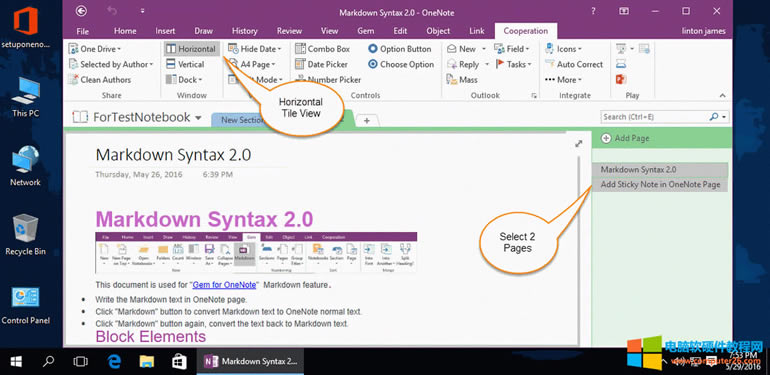
Task: Switch to the Insert ribbon tab
Action: (165, 31)
